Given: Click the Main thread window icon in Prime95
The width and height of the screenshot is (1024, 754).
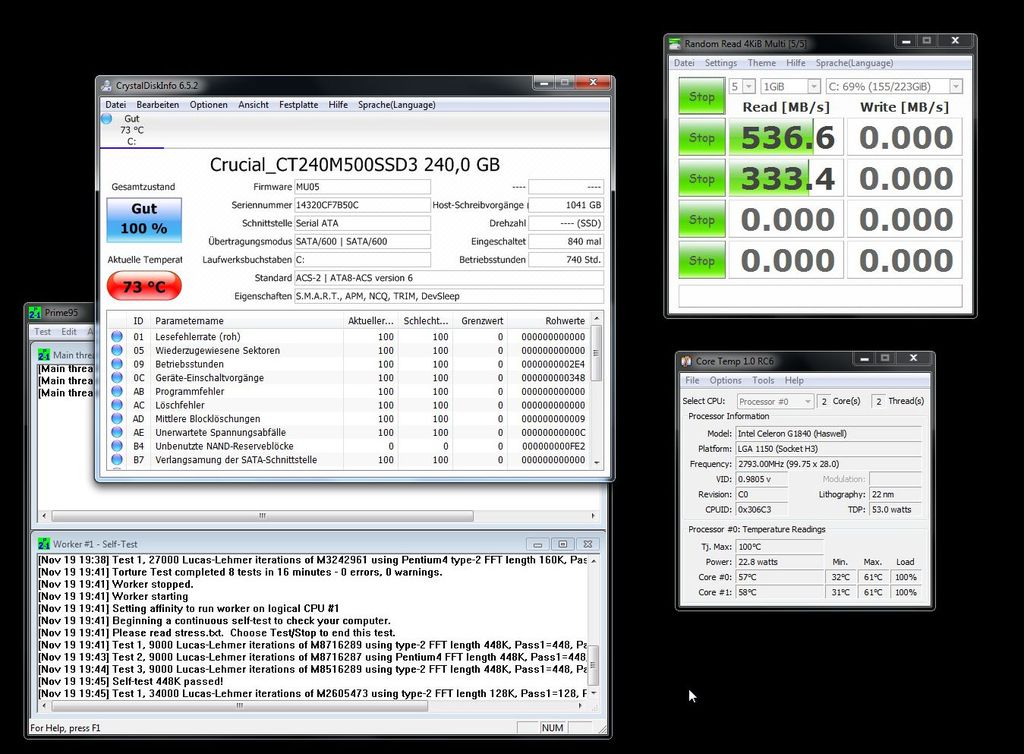Looking at the screenshot, I should click(x=44, y=355).
